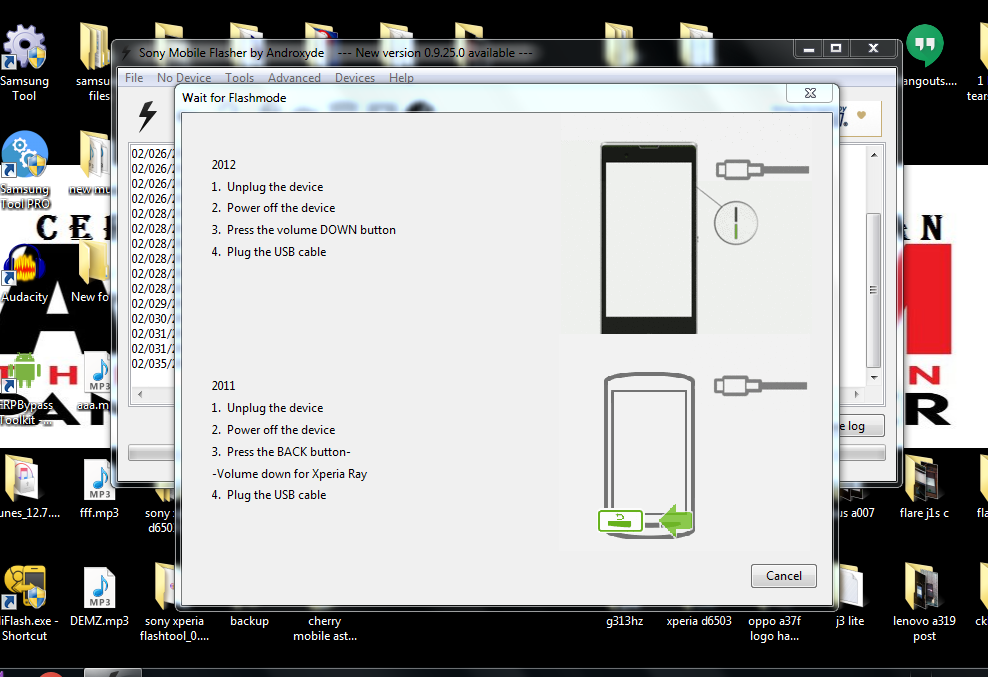The width and height of the screenshot is (988, 677).
Task: Open the Hangouts desktop icon
Action: (925, 55)
